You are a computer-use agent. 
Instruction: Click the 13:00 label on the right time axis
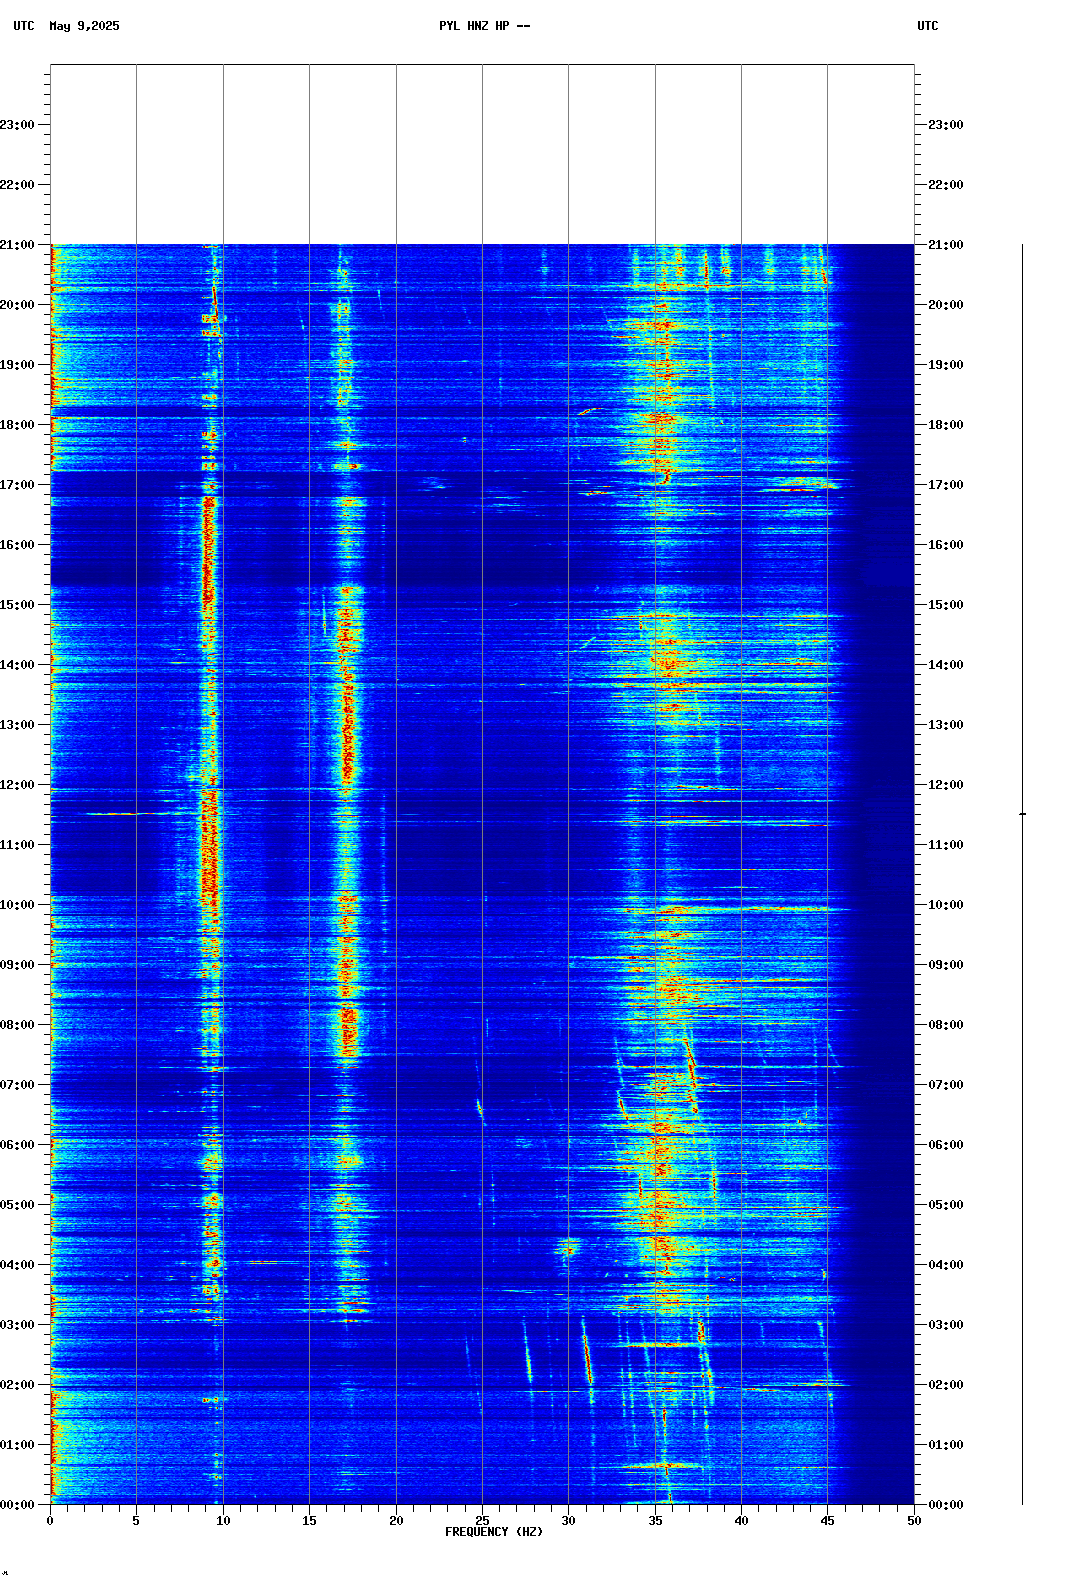(946, 725)
